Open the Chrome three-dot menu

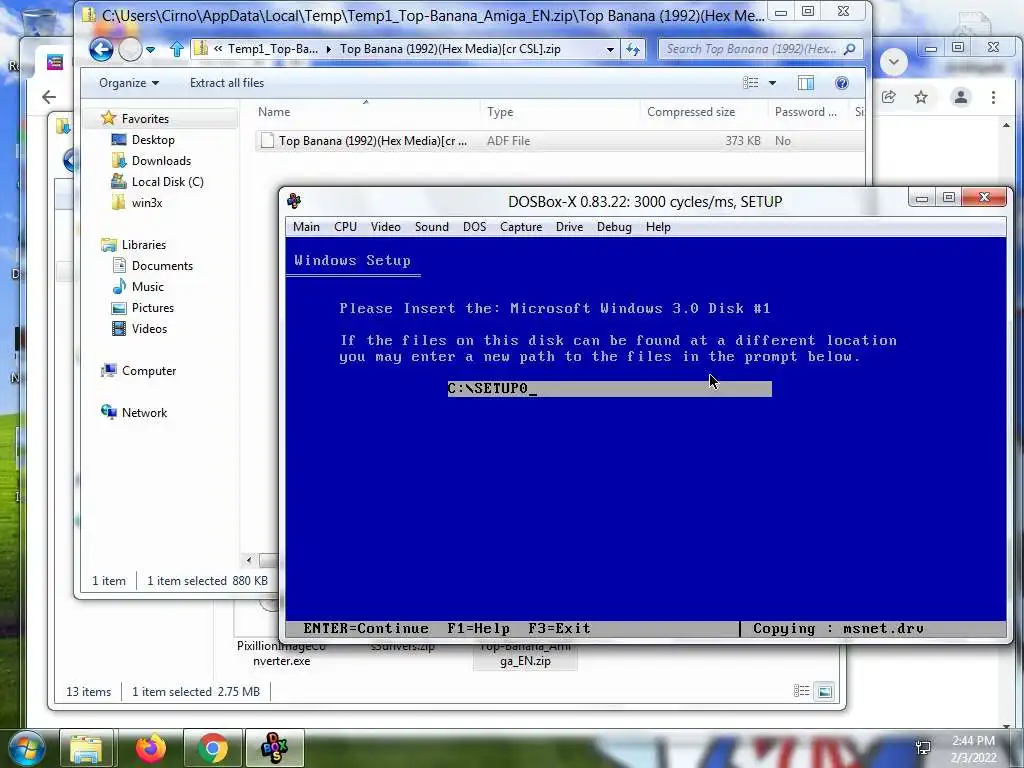click(993, 97)
